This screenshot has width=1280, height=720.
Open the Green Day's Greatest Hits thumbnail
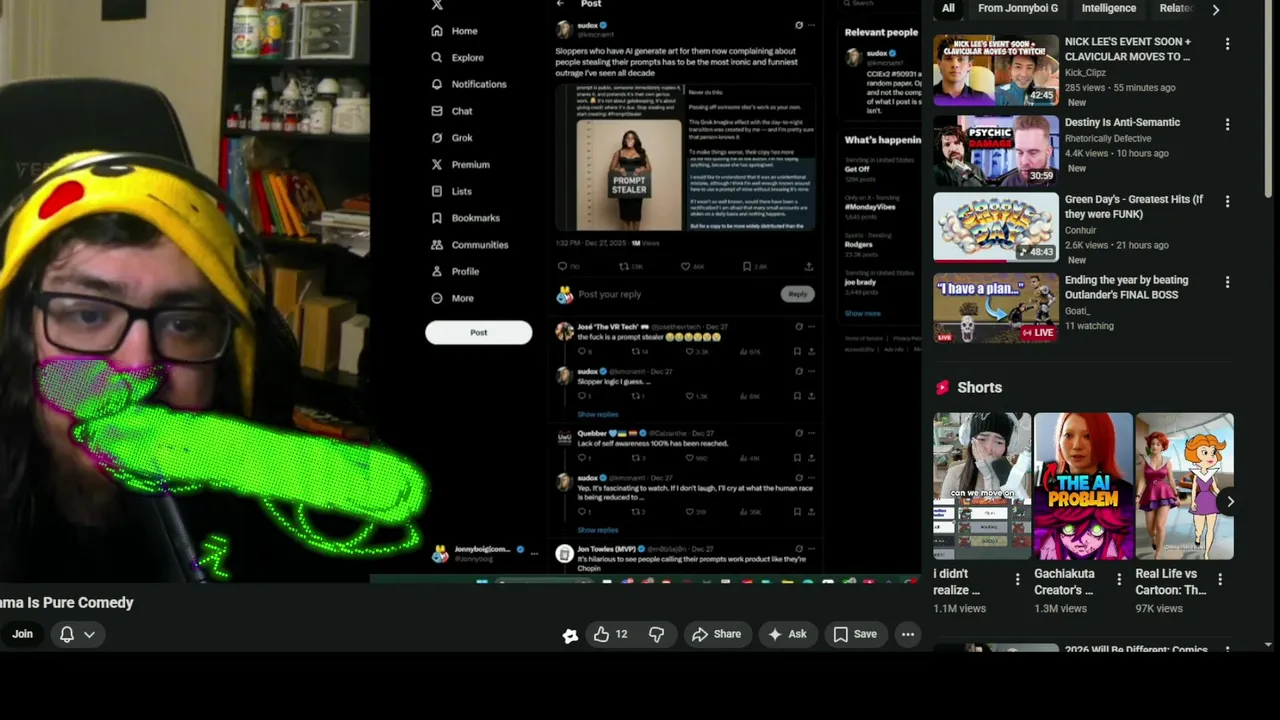pos(996,227)
